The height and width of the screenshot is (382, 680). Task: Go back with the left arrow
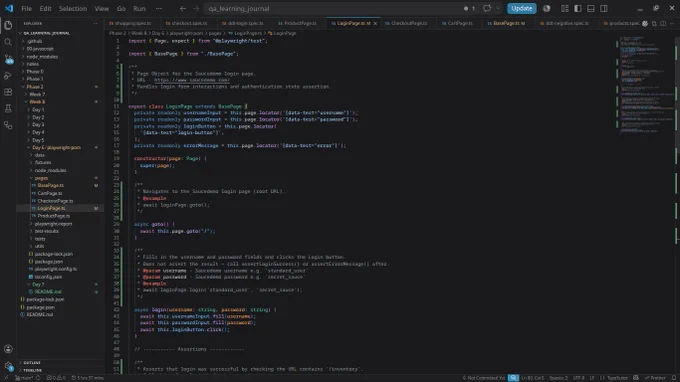coord(183,8)
